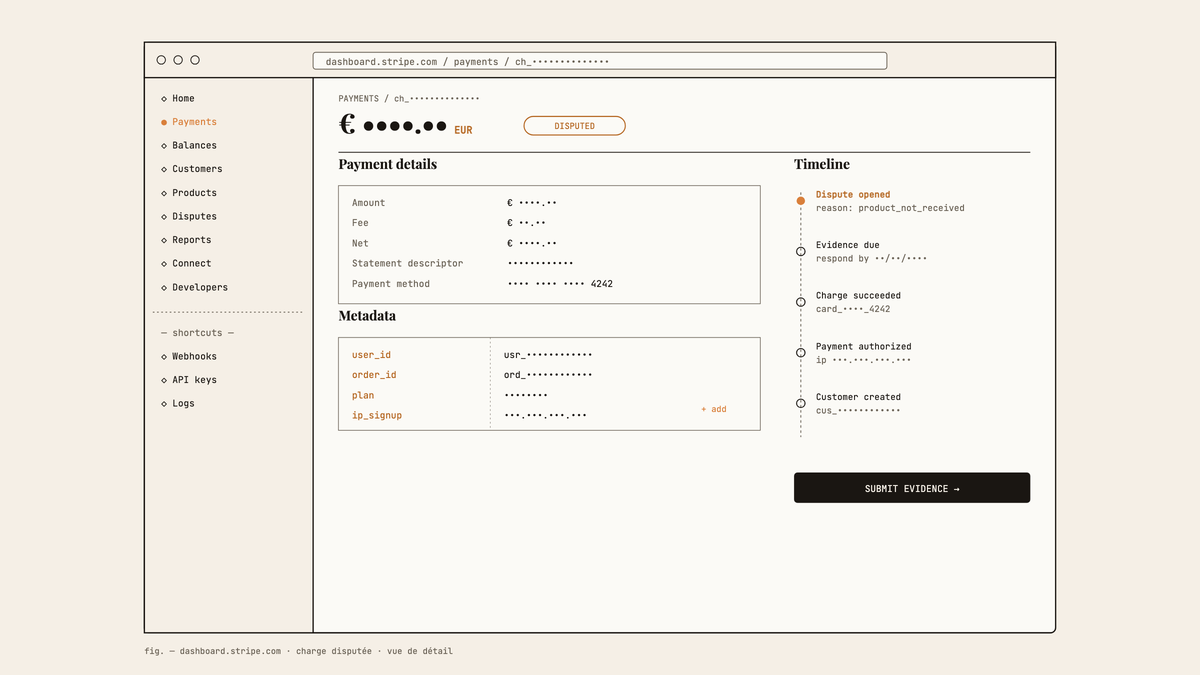This screenshot has width=1200, height=675.
Task: Click + add in the Metadata box
Action: [x=714, y=409]
